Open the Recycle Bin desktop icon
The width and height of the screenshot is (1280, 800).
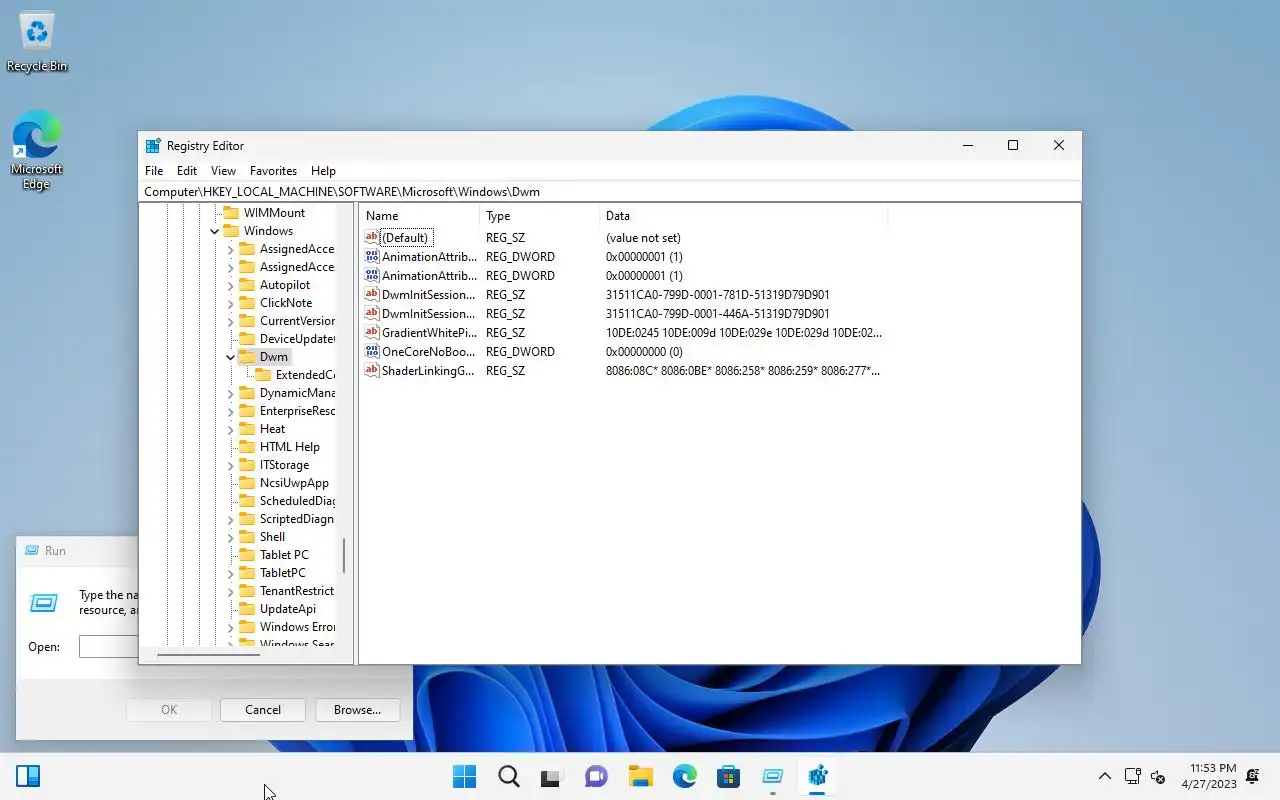tap(37, 42)
